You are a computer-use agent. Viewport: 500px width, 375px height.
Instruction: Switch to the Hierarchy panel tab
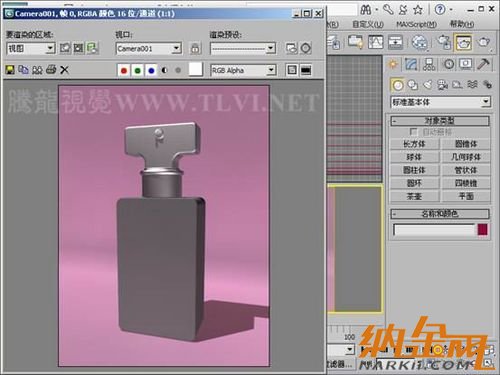(x=429, y=64)
